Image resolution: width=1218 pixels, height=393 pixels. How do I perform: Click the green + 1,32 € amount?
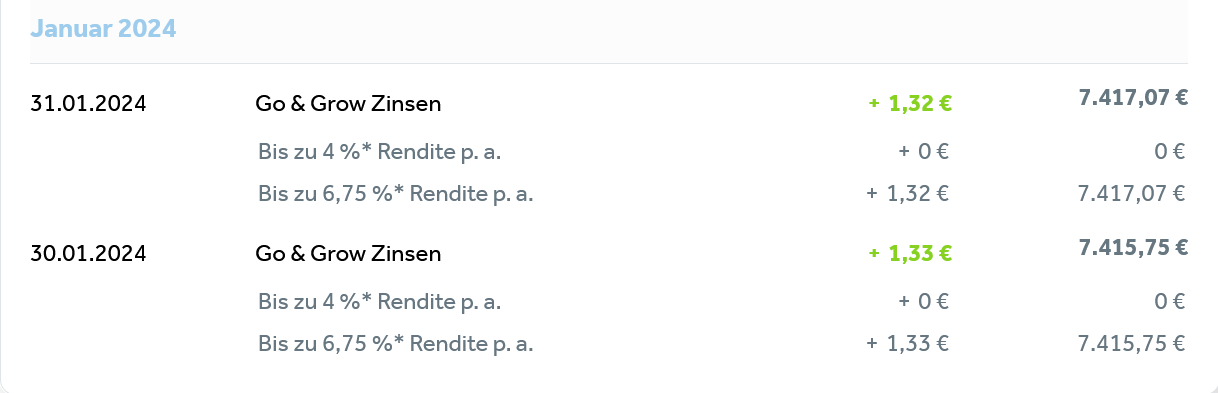(910, 103)
